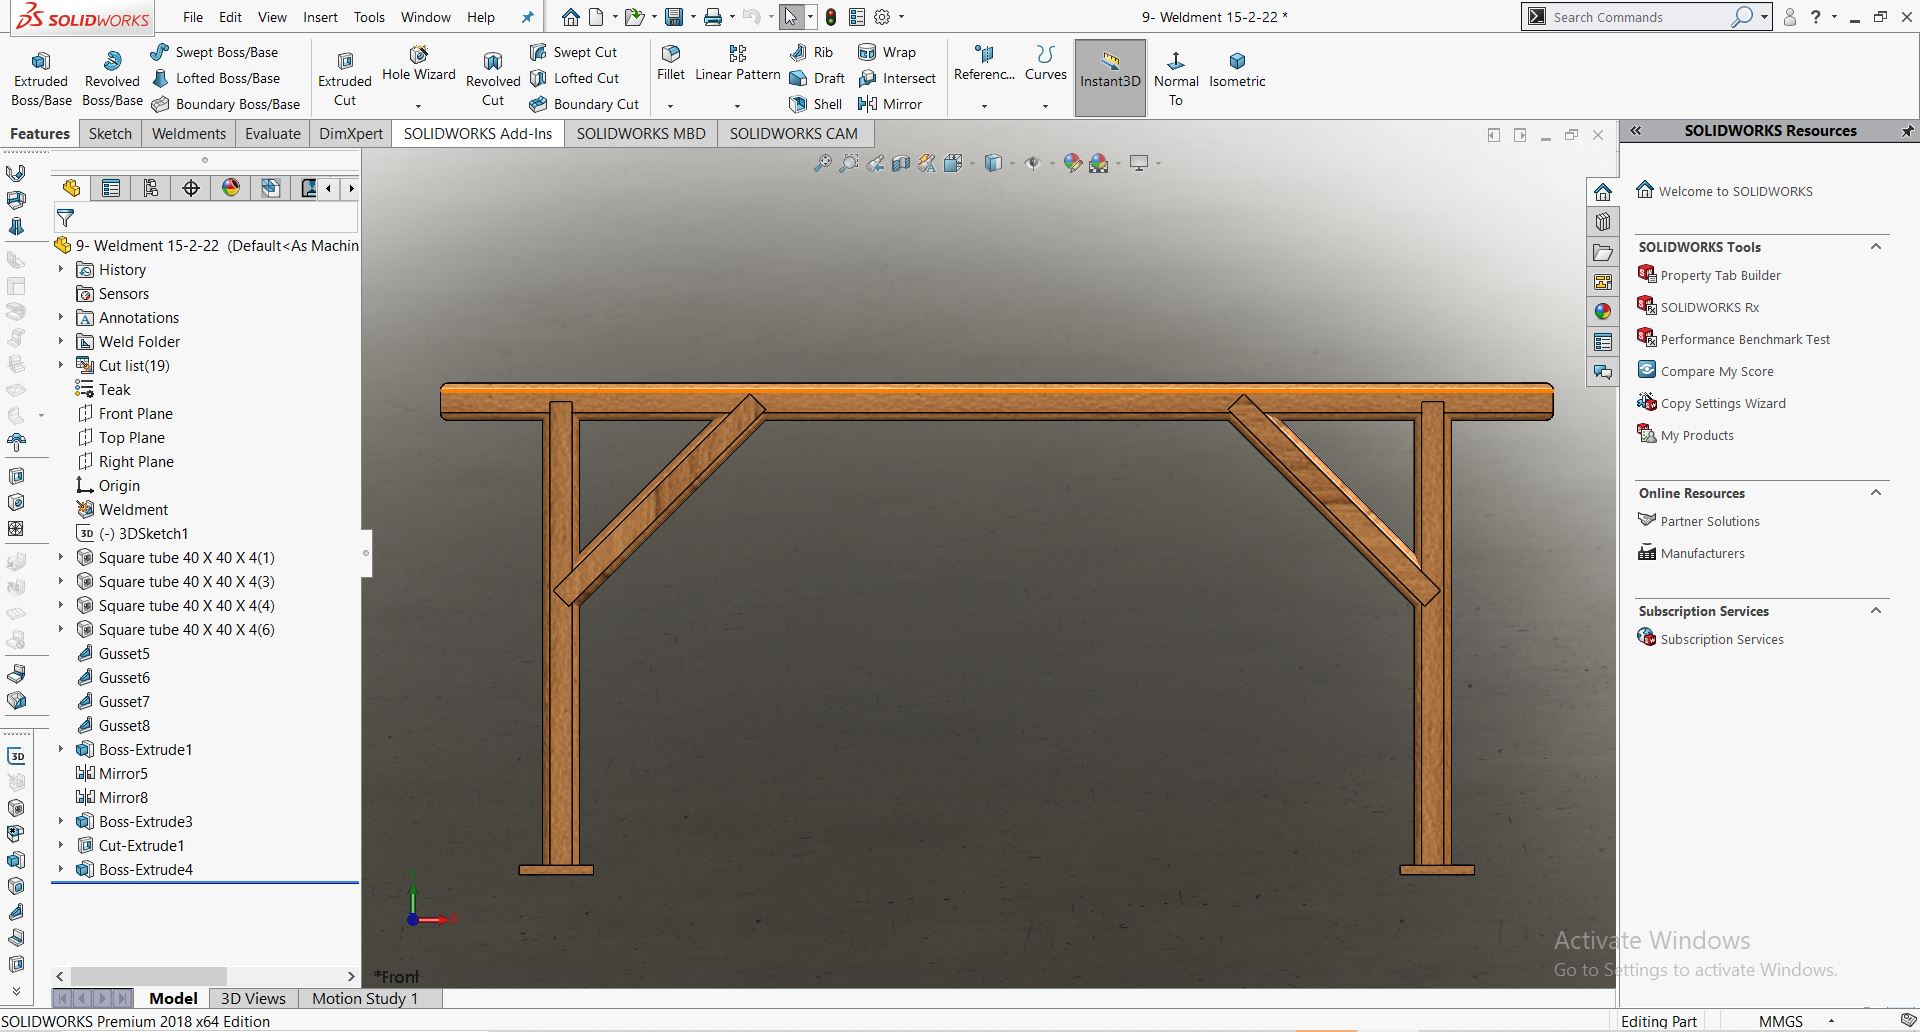This screenshot has width=1920, height=1032.
Task: Open the Hole Wizard dropdown arrow
Action: click(419, 105)
